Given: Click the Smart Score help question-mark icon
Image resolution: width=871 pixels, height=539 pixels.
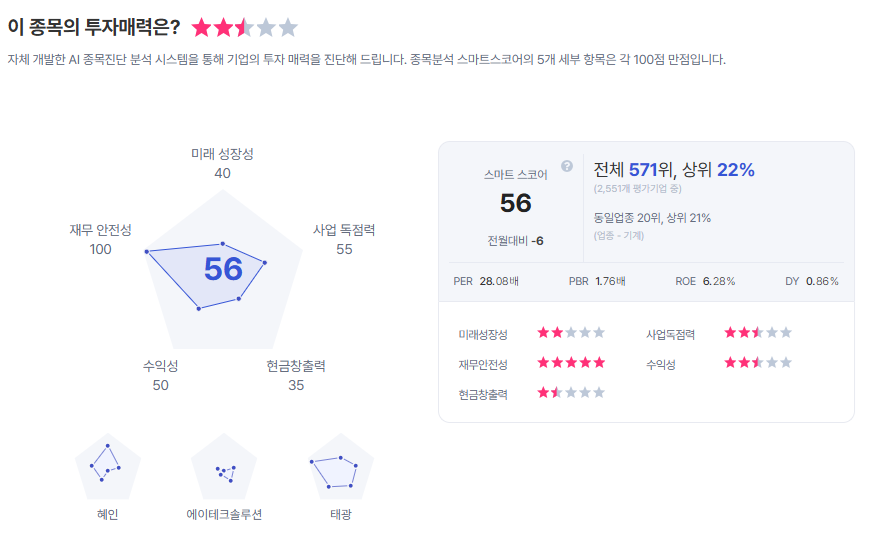Looking at the screenshot, I should (x=567, y=166).
